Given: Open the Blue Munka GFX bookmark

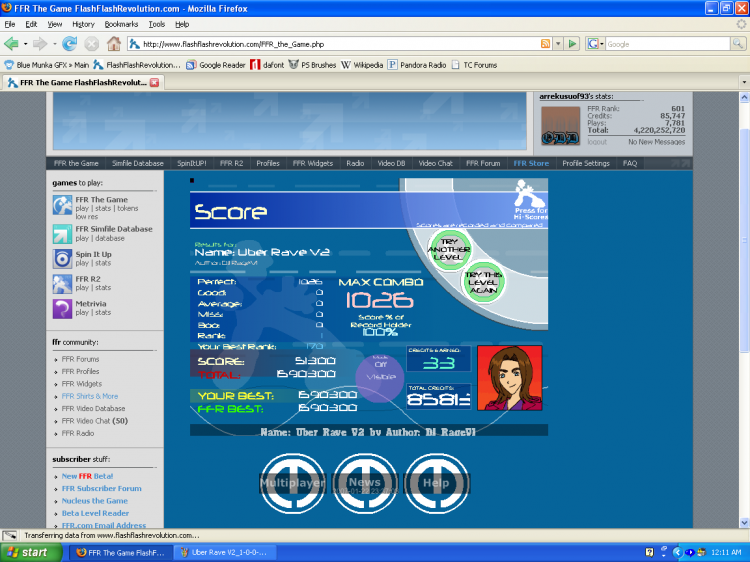Looking at the screenshot, I should [x=47, y=65].
